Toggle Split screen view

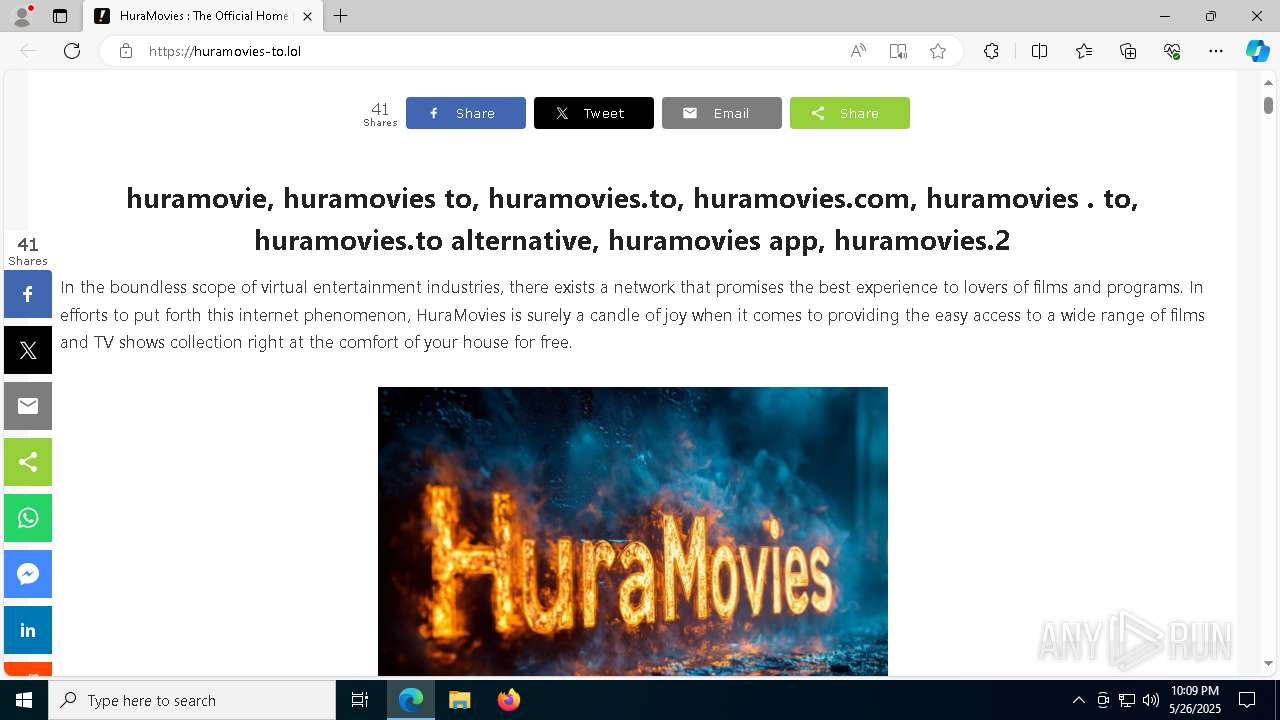[x=1039, y=51]
